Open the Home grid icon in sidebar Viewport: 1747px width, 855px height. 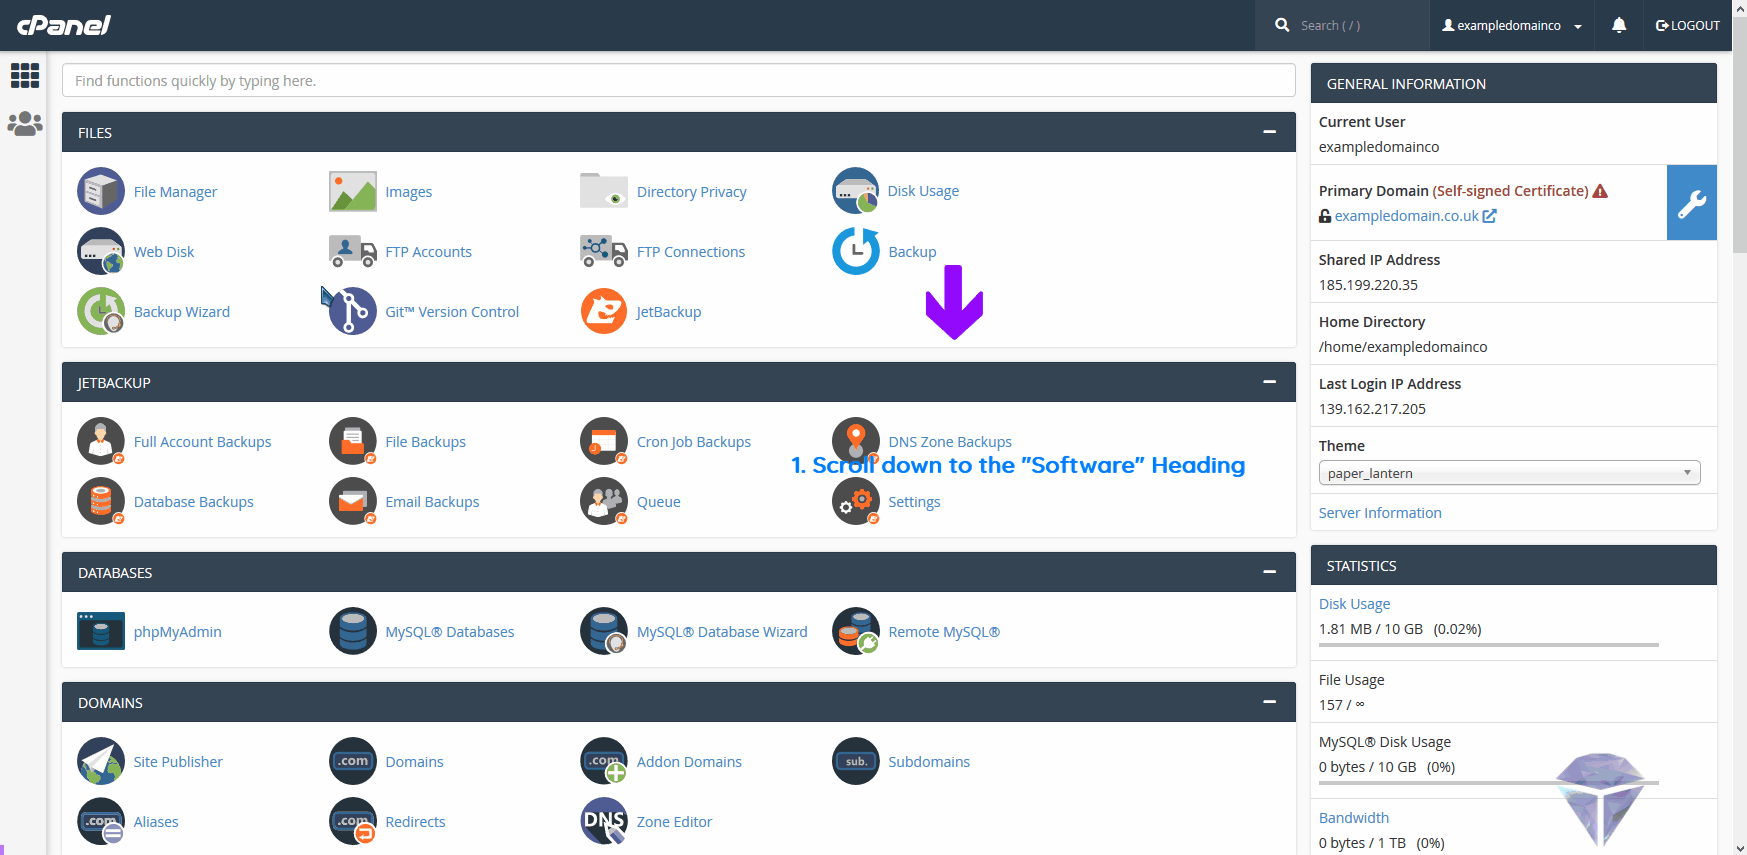click(24, 75)
